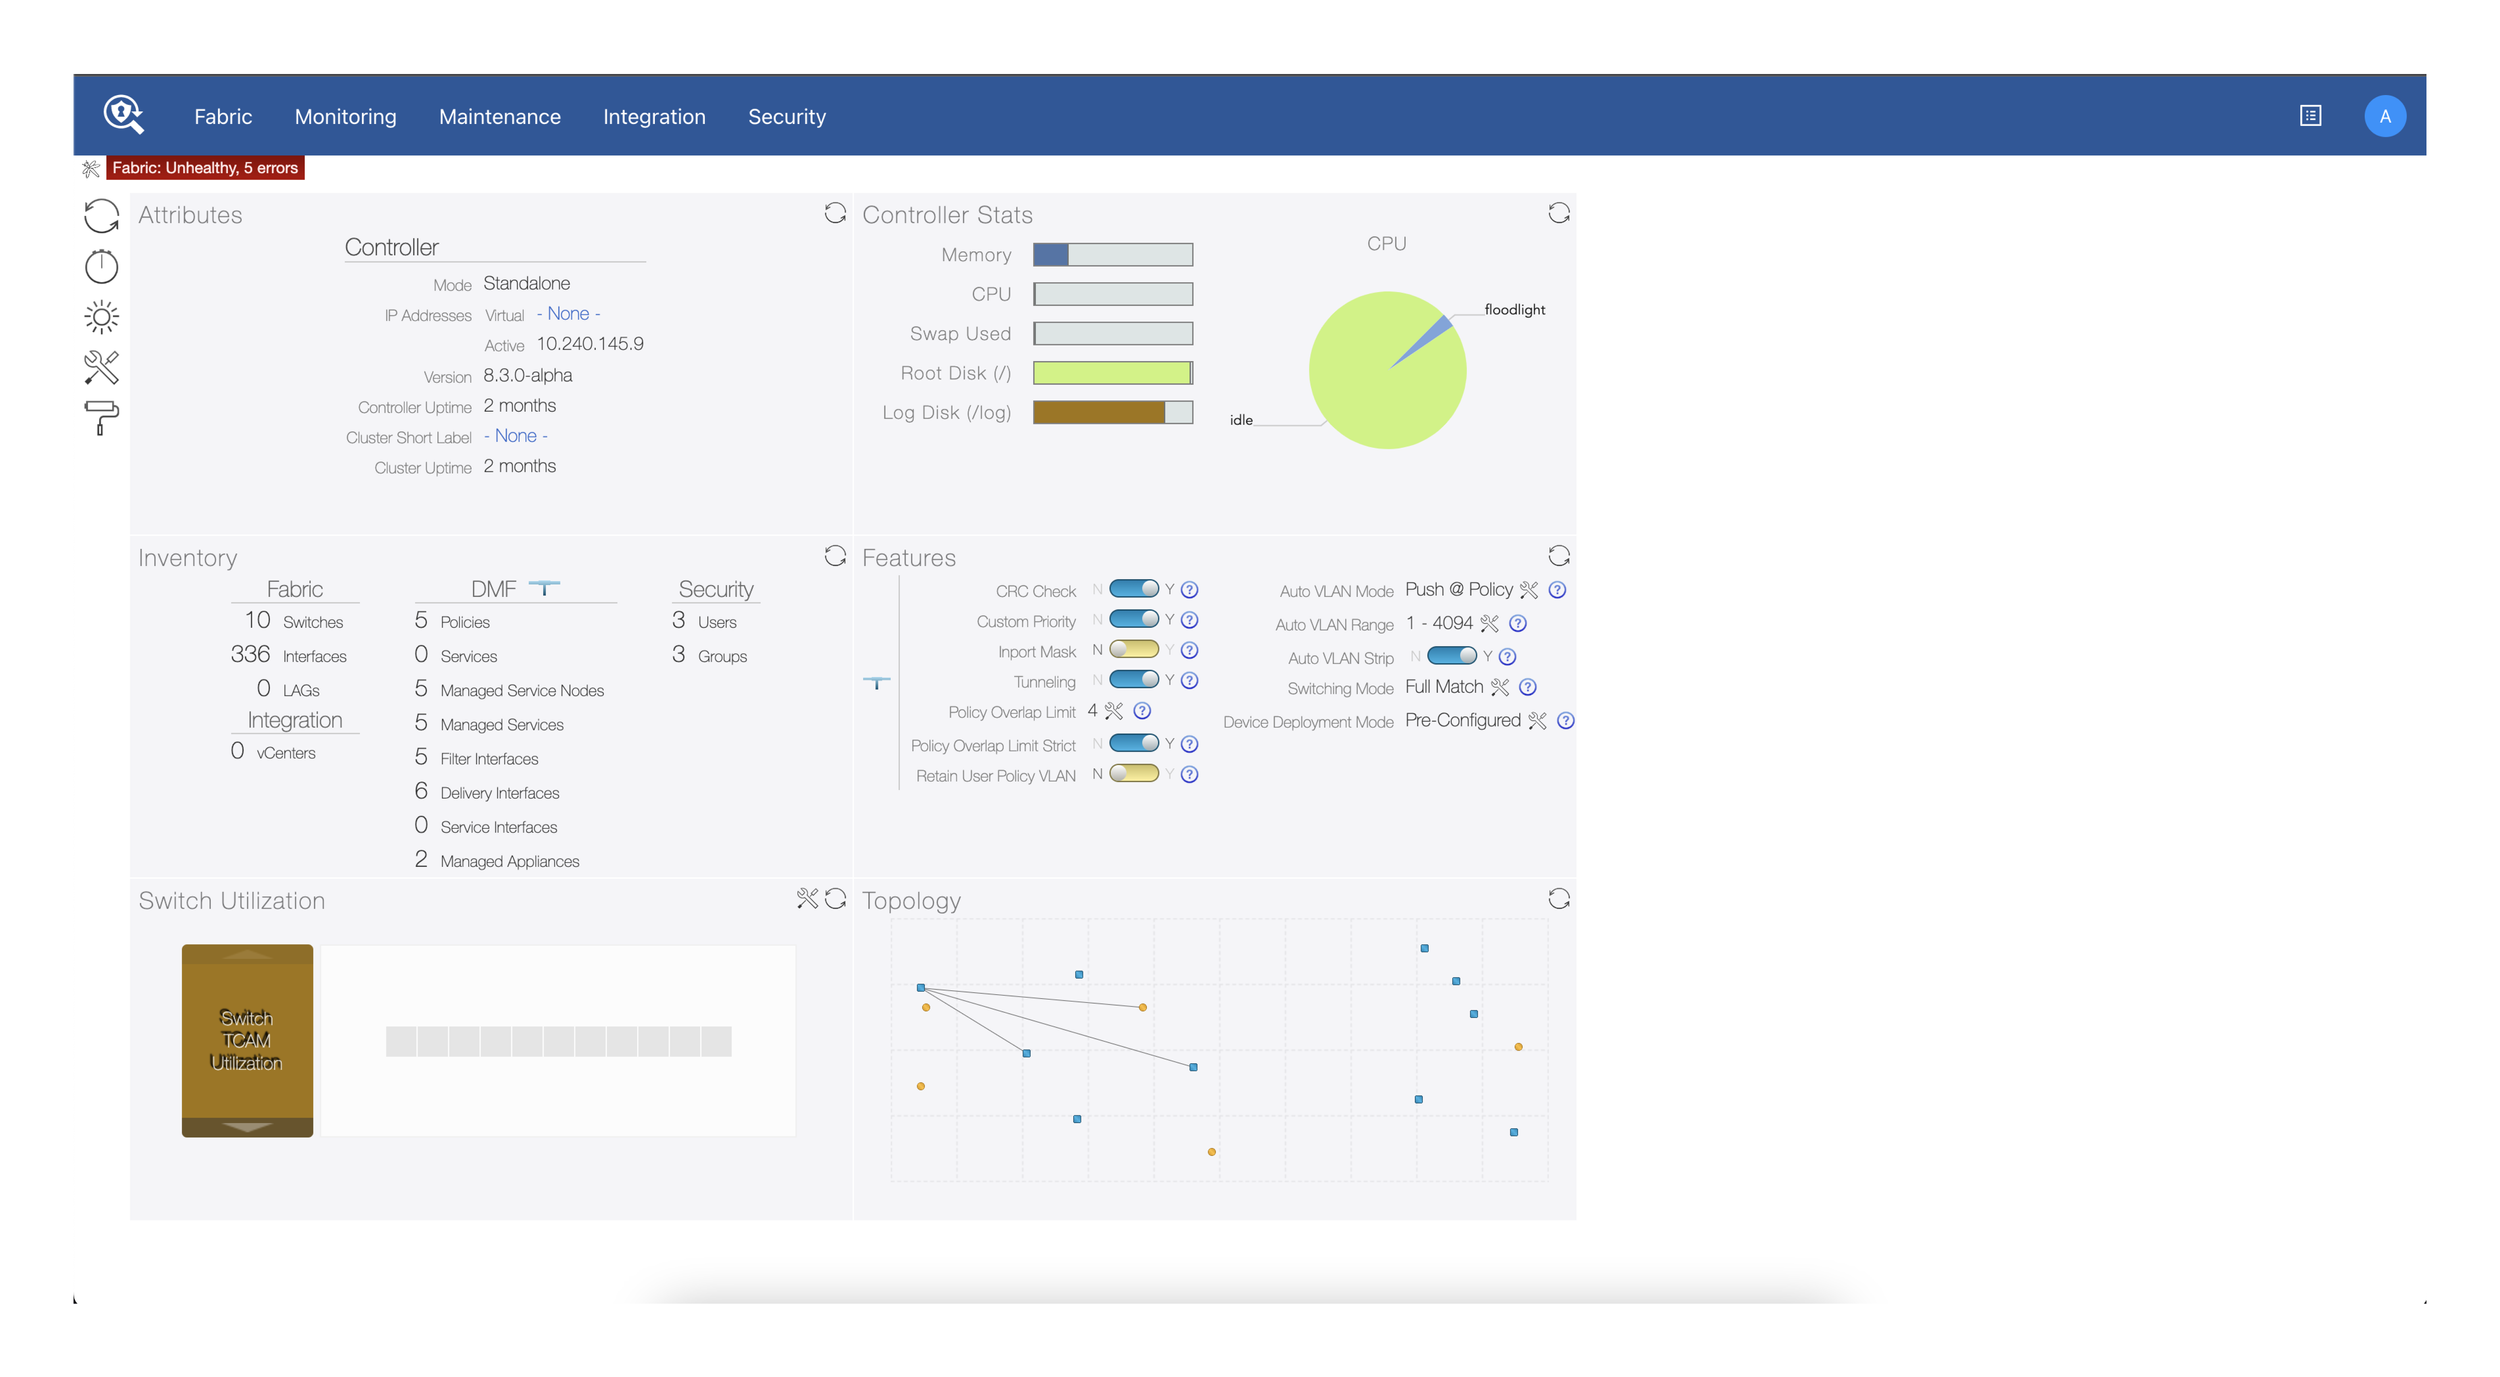Click the paint roller icon in the sidebar
Viewport: 2500px width, 1377px height.
point(101,418)
